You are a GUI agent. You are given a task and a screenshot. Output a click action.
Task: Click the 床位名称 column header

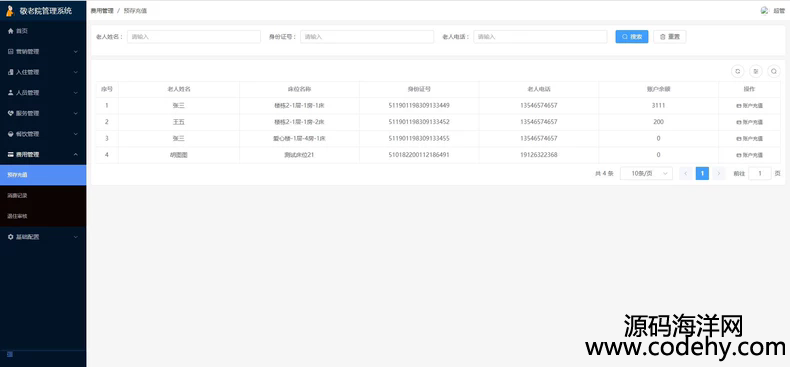click(299, 89)
